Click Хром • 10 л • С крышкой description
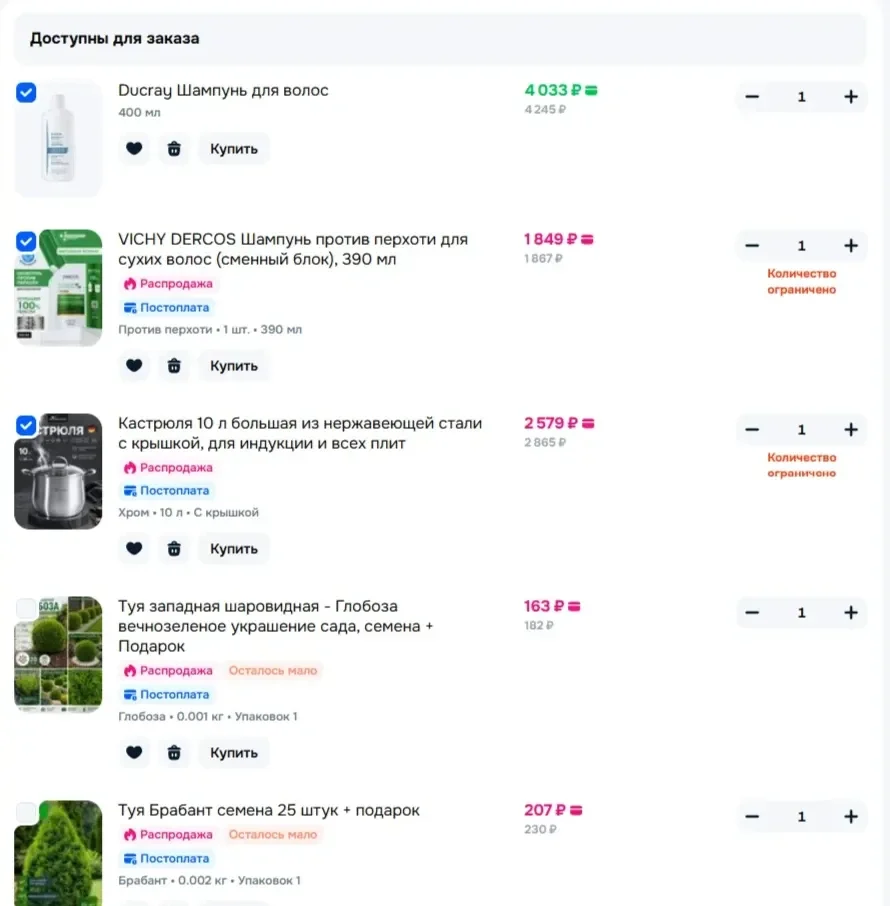Viewport: 890px width, 906px height. pyautogui.click(x=188, y=513)
